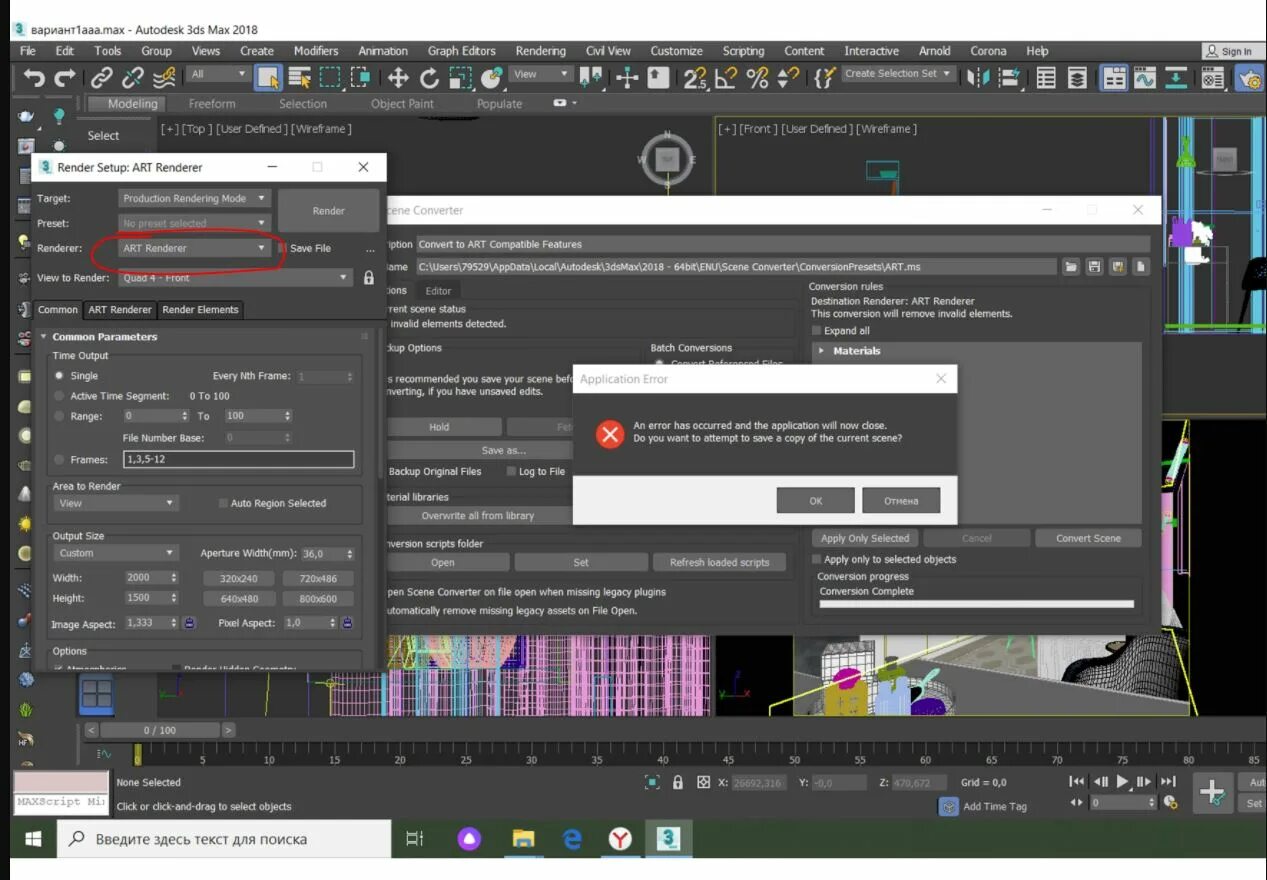Switch to the Render Elements tab
This screenshot has height=880, width=1267.
coord(200,310)
